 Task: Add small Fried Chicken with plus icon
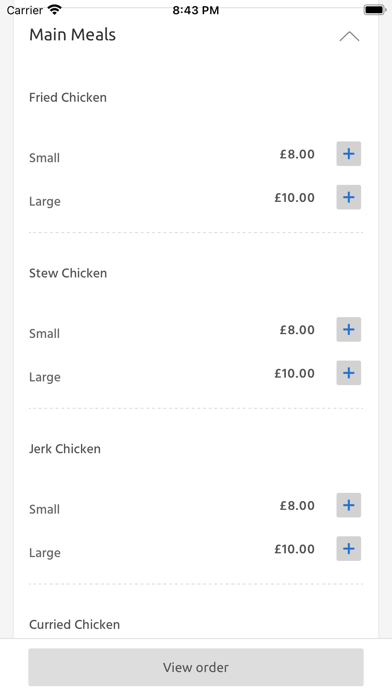point(348,154)
